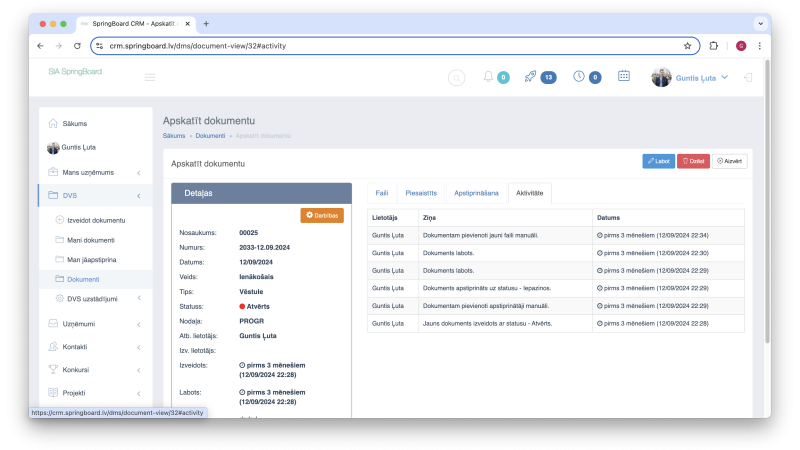The image size is (800, 450).
Task: Collapse the DVS menu chevron
Action: 139,196
